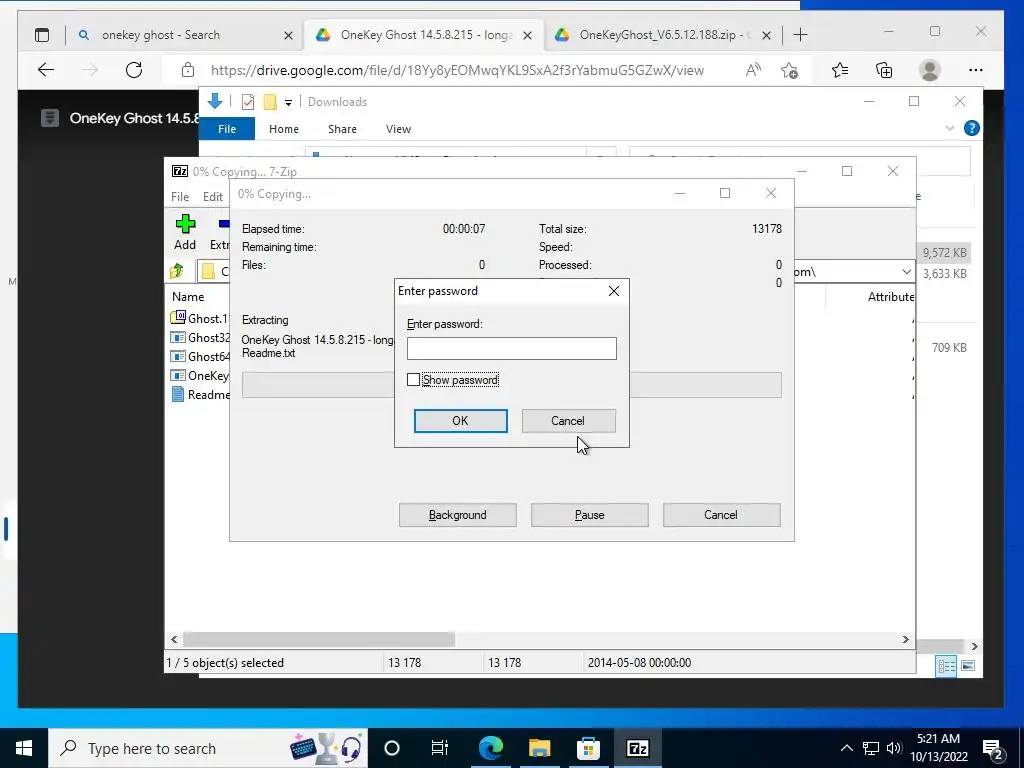Select the OneKey executable in 7-Zip list
Viewport: 1024px width, 768px height.
[x=200, y=376]
